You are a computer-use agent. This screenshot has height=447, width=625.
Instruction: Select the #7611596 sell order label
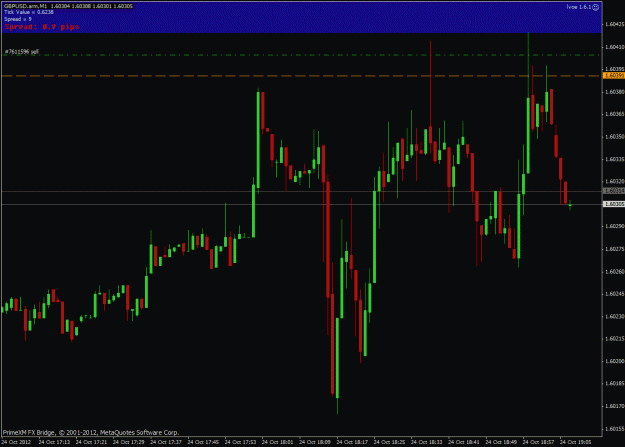(x=22, y=51)
